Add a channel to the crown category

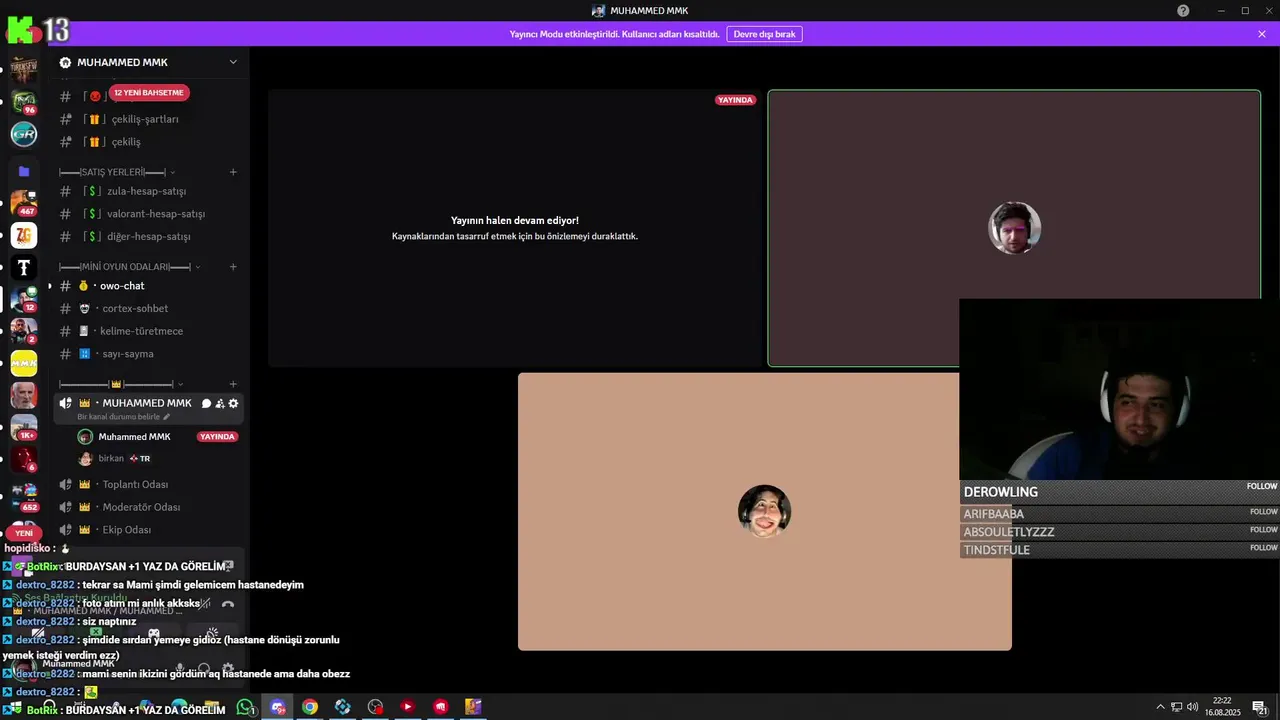(x=233, y=384)
